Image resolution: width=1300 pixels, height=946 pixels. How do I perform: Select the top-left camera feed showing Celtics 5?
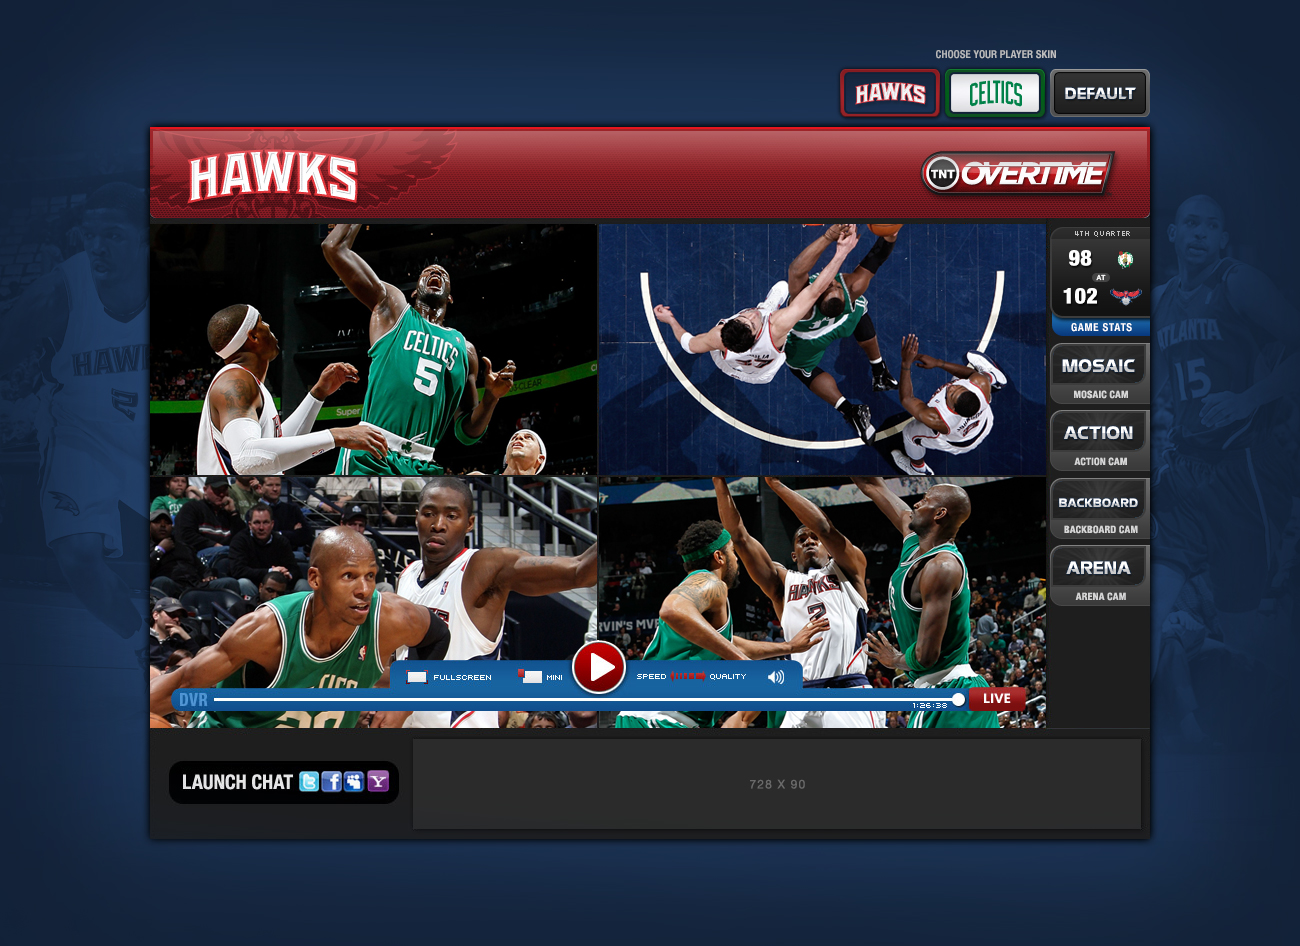(373, 349)
